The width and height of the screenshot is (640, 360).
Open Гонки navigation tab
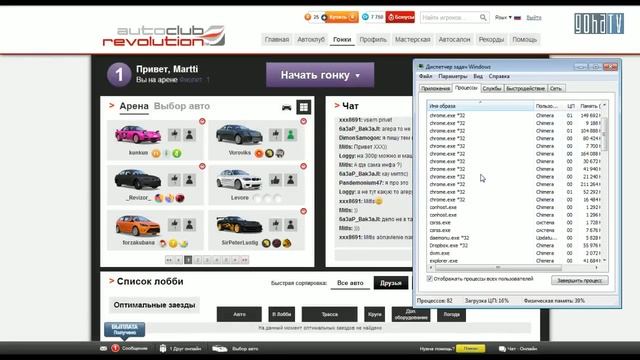pyautogui.click(x=342, y=40)
